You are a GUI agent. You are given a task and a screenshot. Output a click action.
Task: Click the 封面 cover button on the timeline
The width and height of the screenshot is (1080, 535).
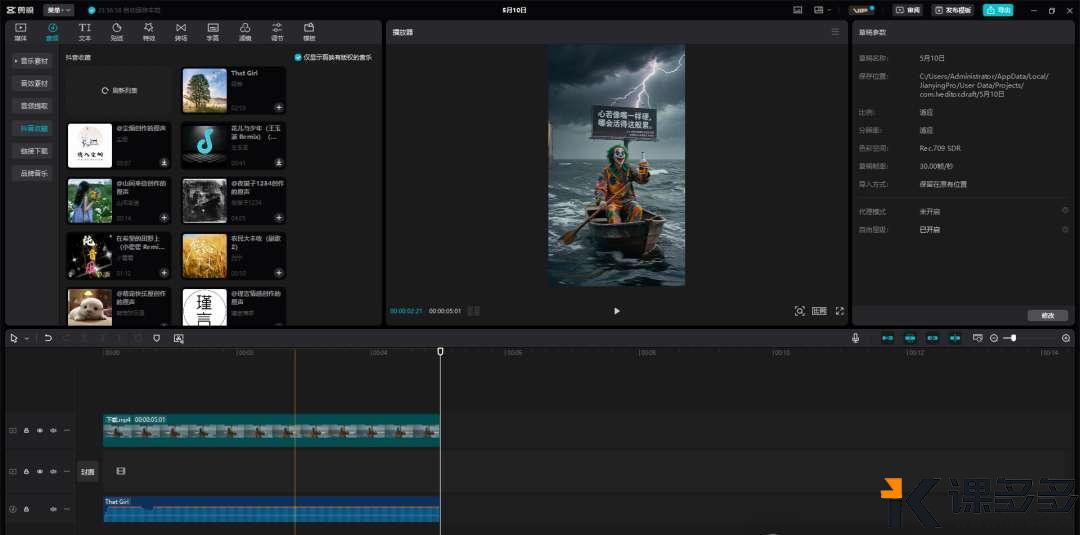tap(87, 472)
